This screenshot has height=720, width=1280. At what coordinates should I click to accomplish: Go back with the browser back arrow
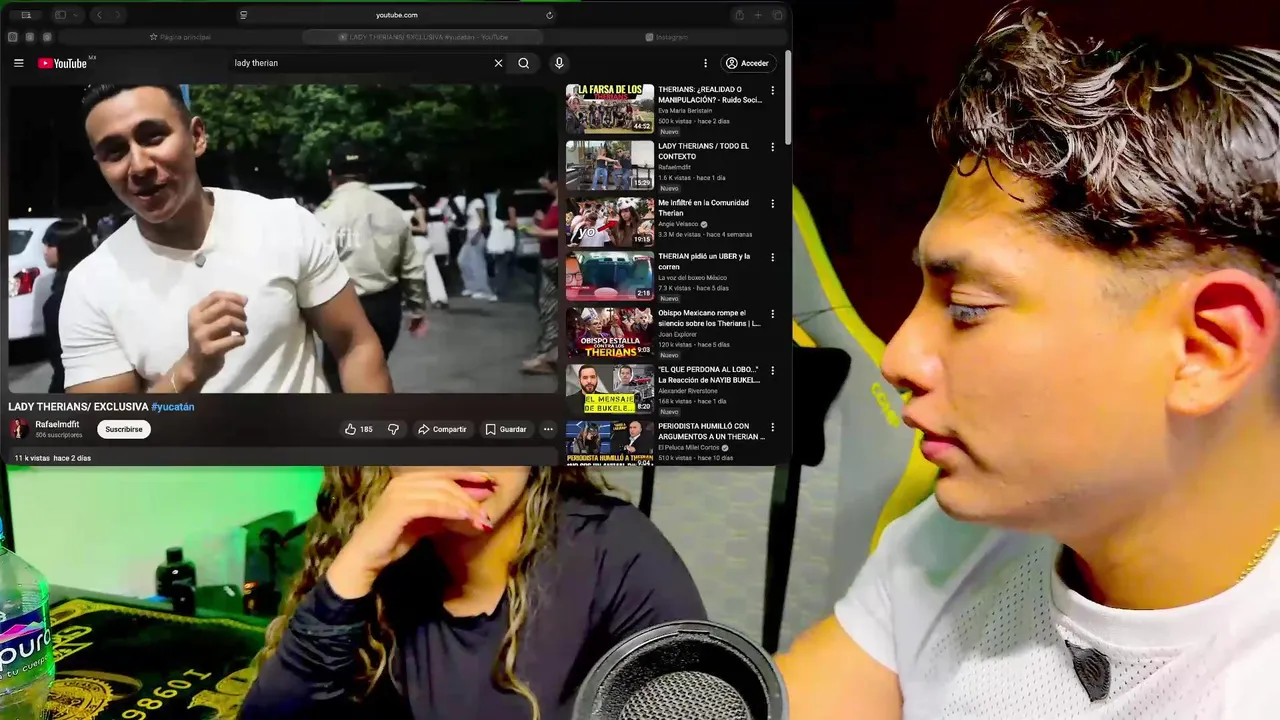[x=99, y=15]
